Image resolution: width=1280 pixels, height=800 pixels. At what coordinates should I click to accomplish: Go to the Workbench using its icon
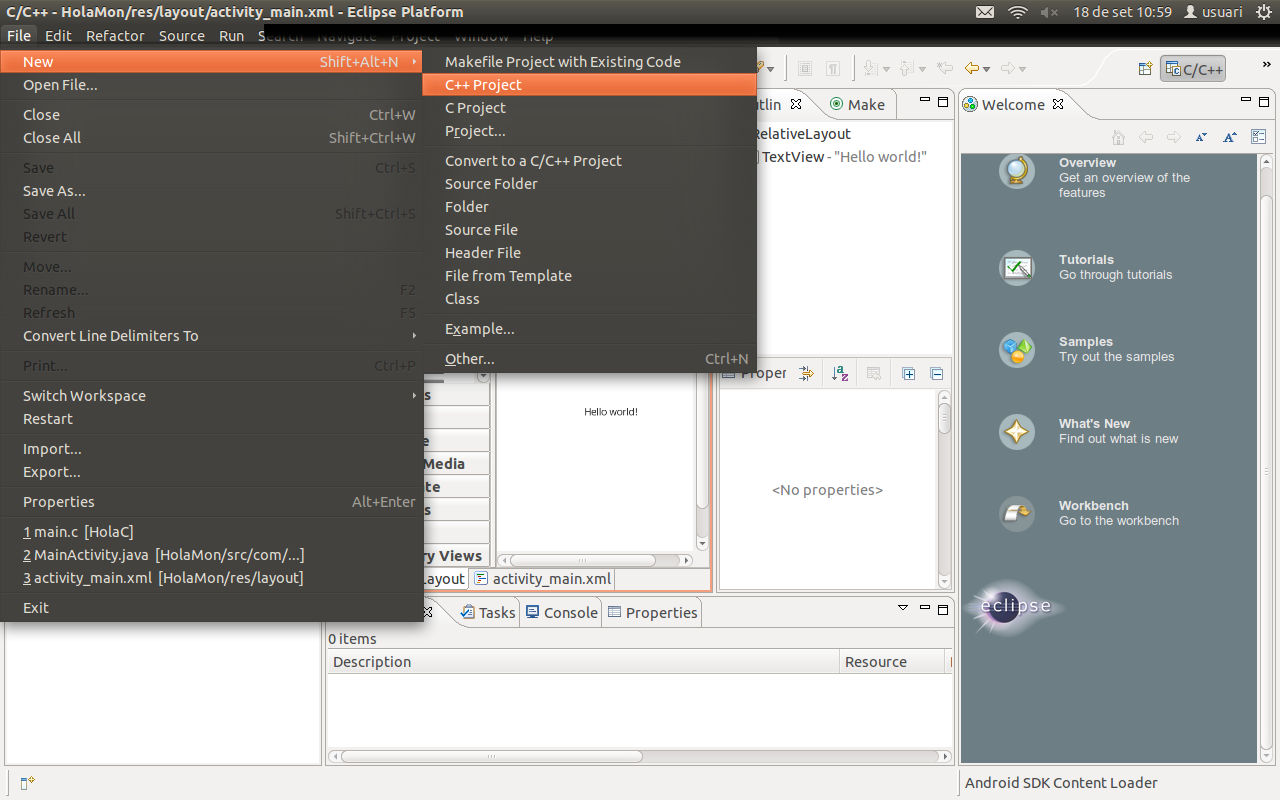pyautogui.click(x=1016, y=514)
